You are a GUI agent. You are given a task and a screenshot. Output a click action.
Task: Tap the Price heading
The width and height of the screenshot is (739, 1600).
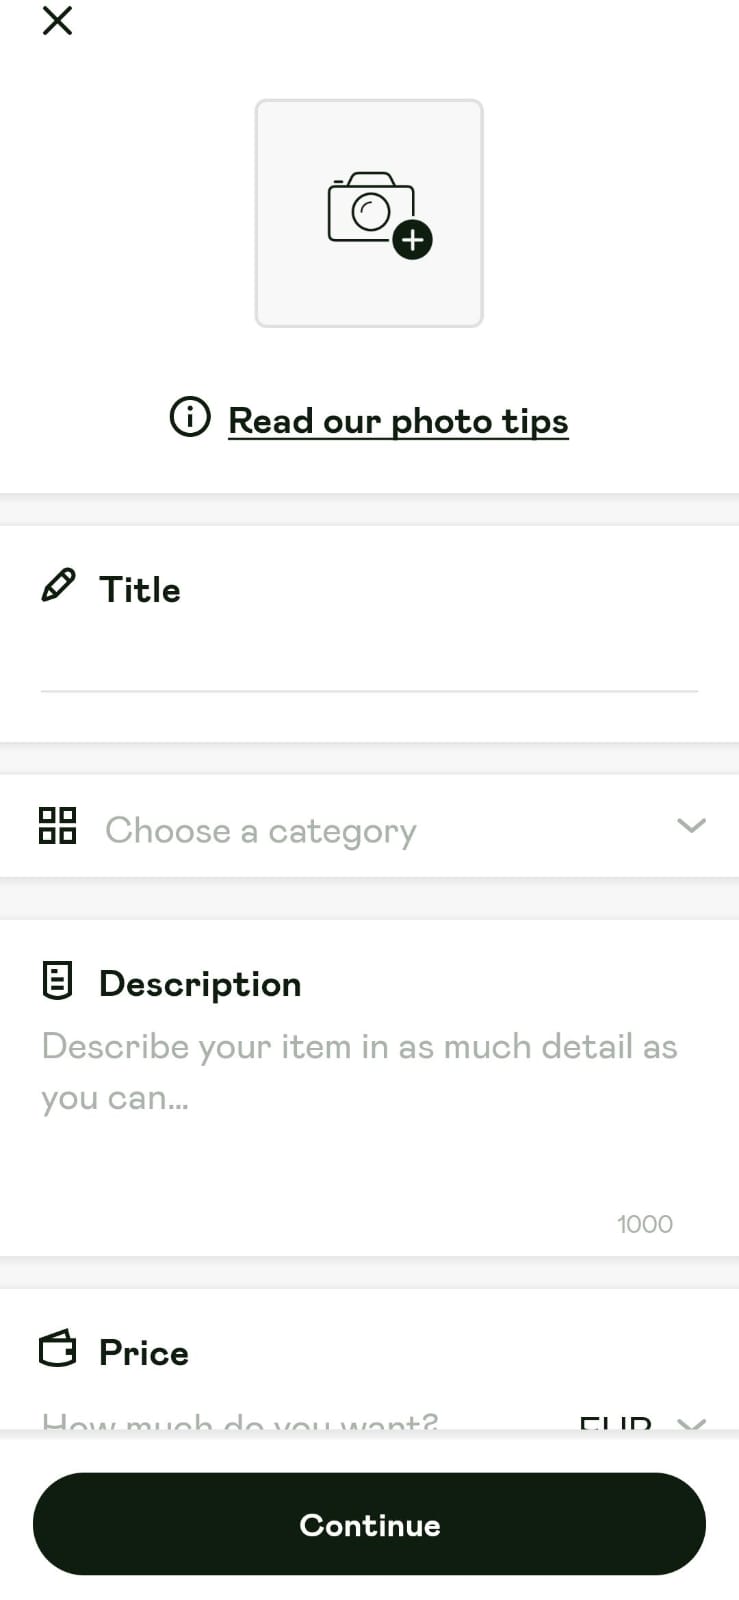pos(144,1353)
